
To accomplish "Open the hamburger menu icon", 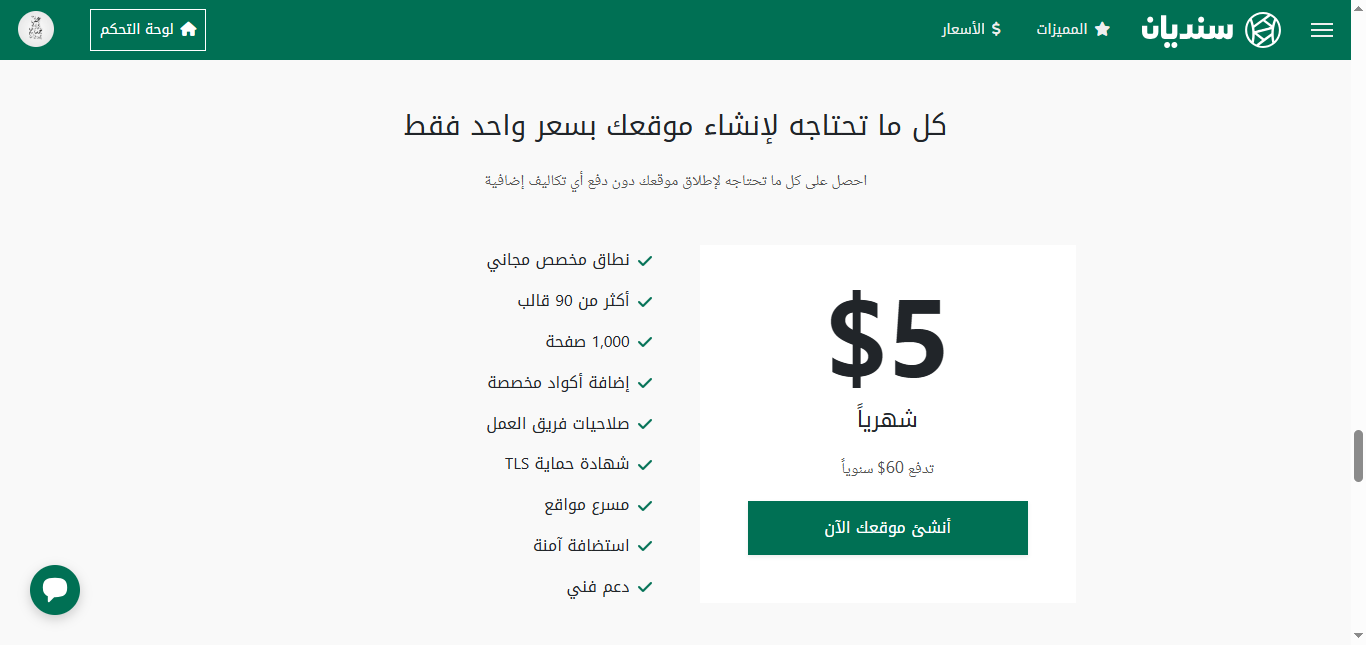I will [1322, 30].
